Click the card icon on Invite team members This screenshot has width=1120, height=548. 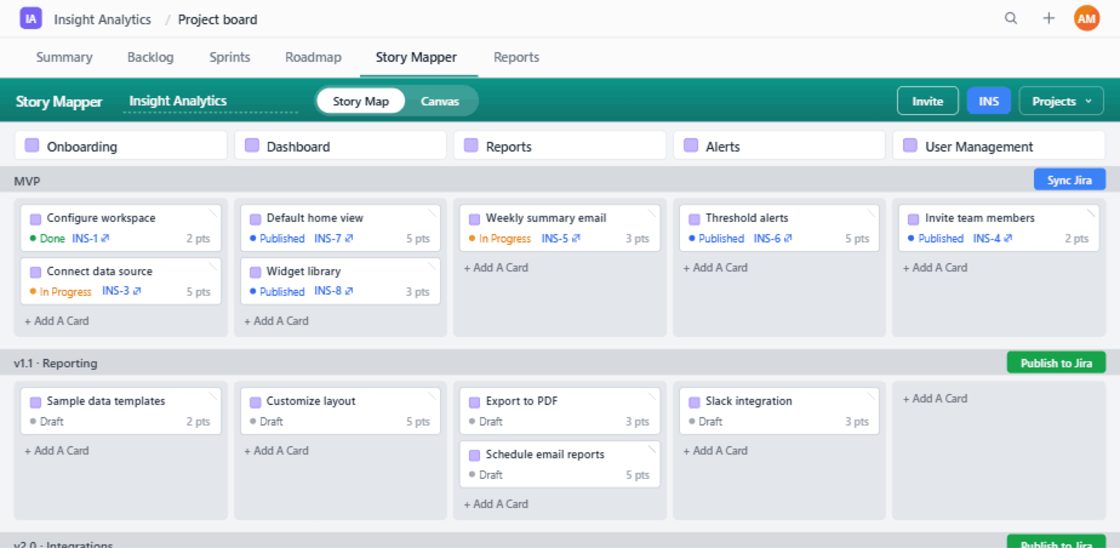click(914, 219)
